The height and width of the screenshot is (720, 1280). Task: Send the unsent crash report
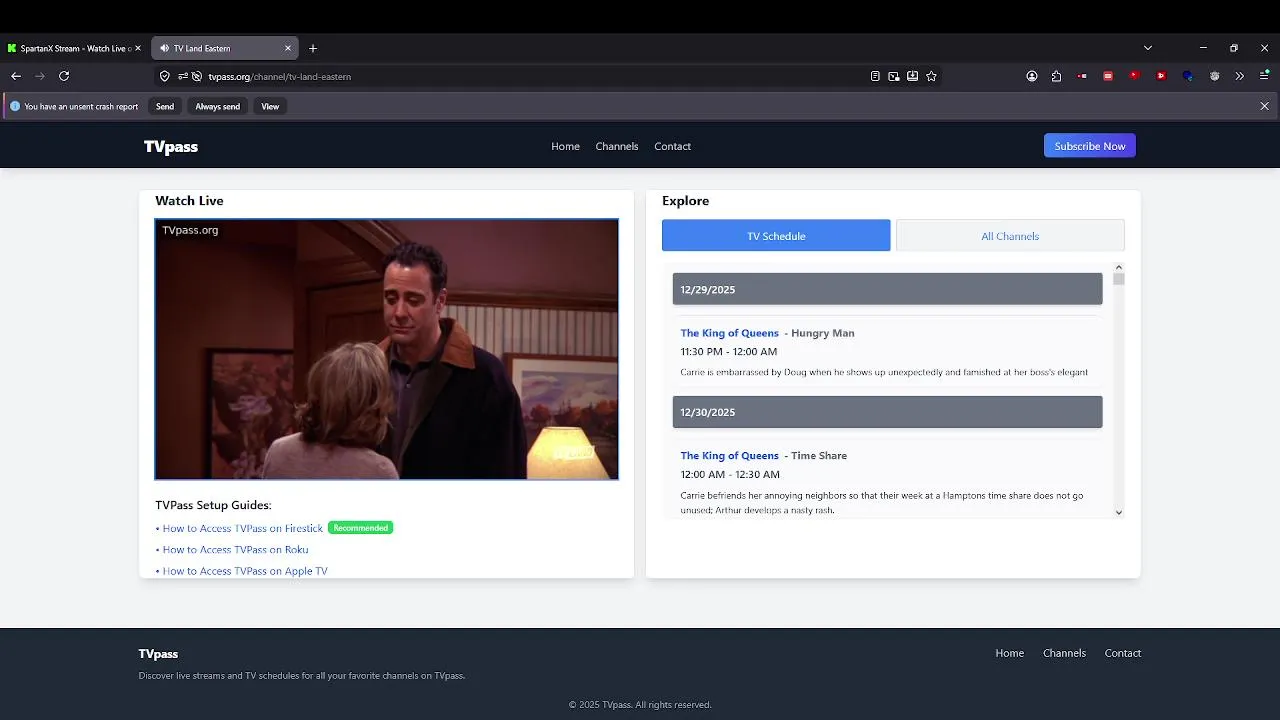[165, 106]
